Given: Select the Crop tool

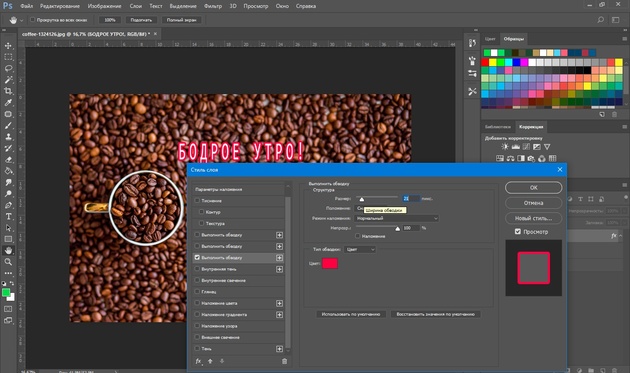Looking at the screenshot, I should click(8, 91).
